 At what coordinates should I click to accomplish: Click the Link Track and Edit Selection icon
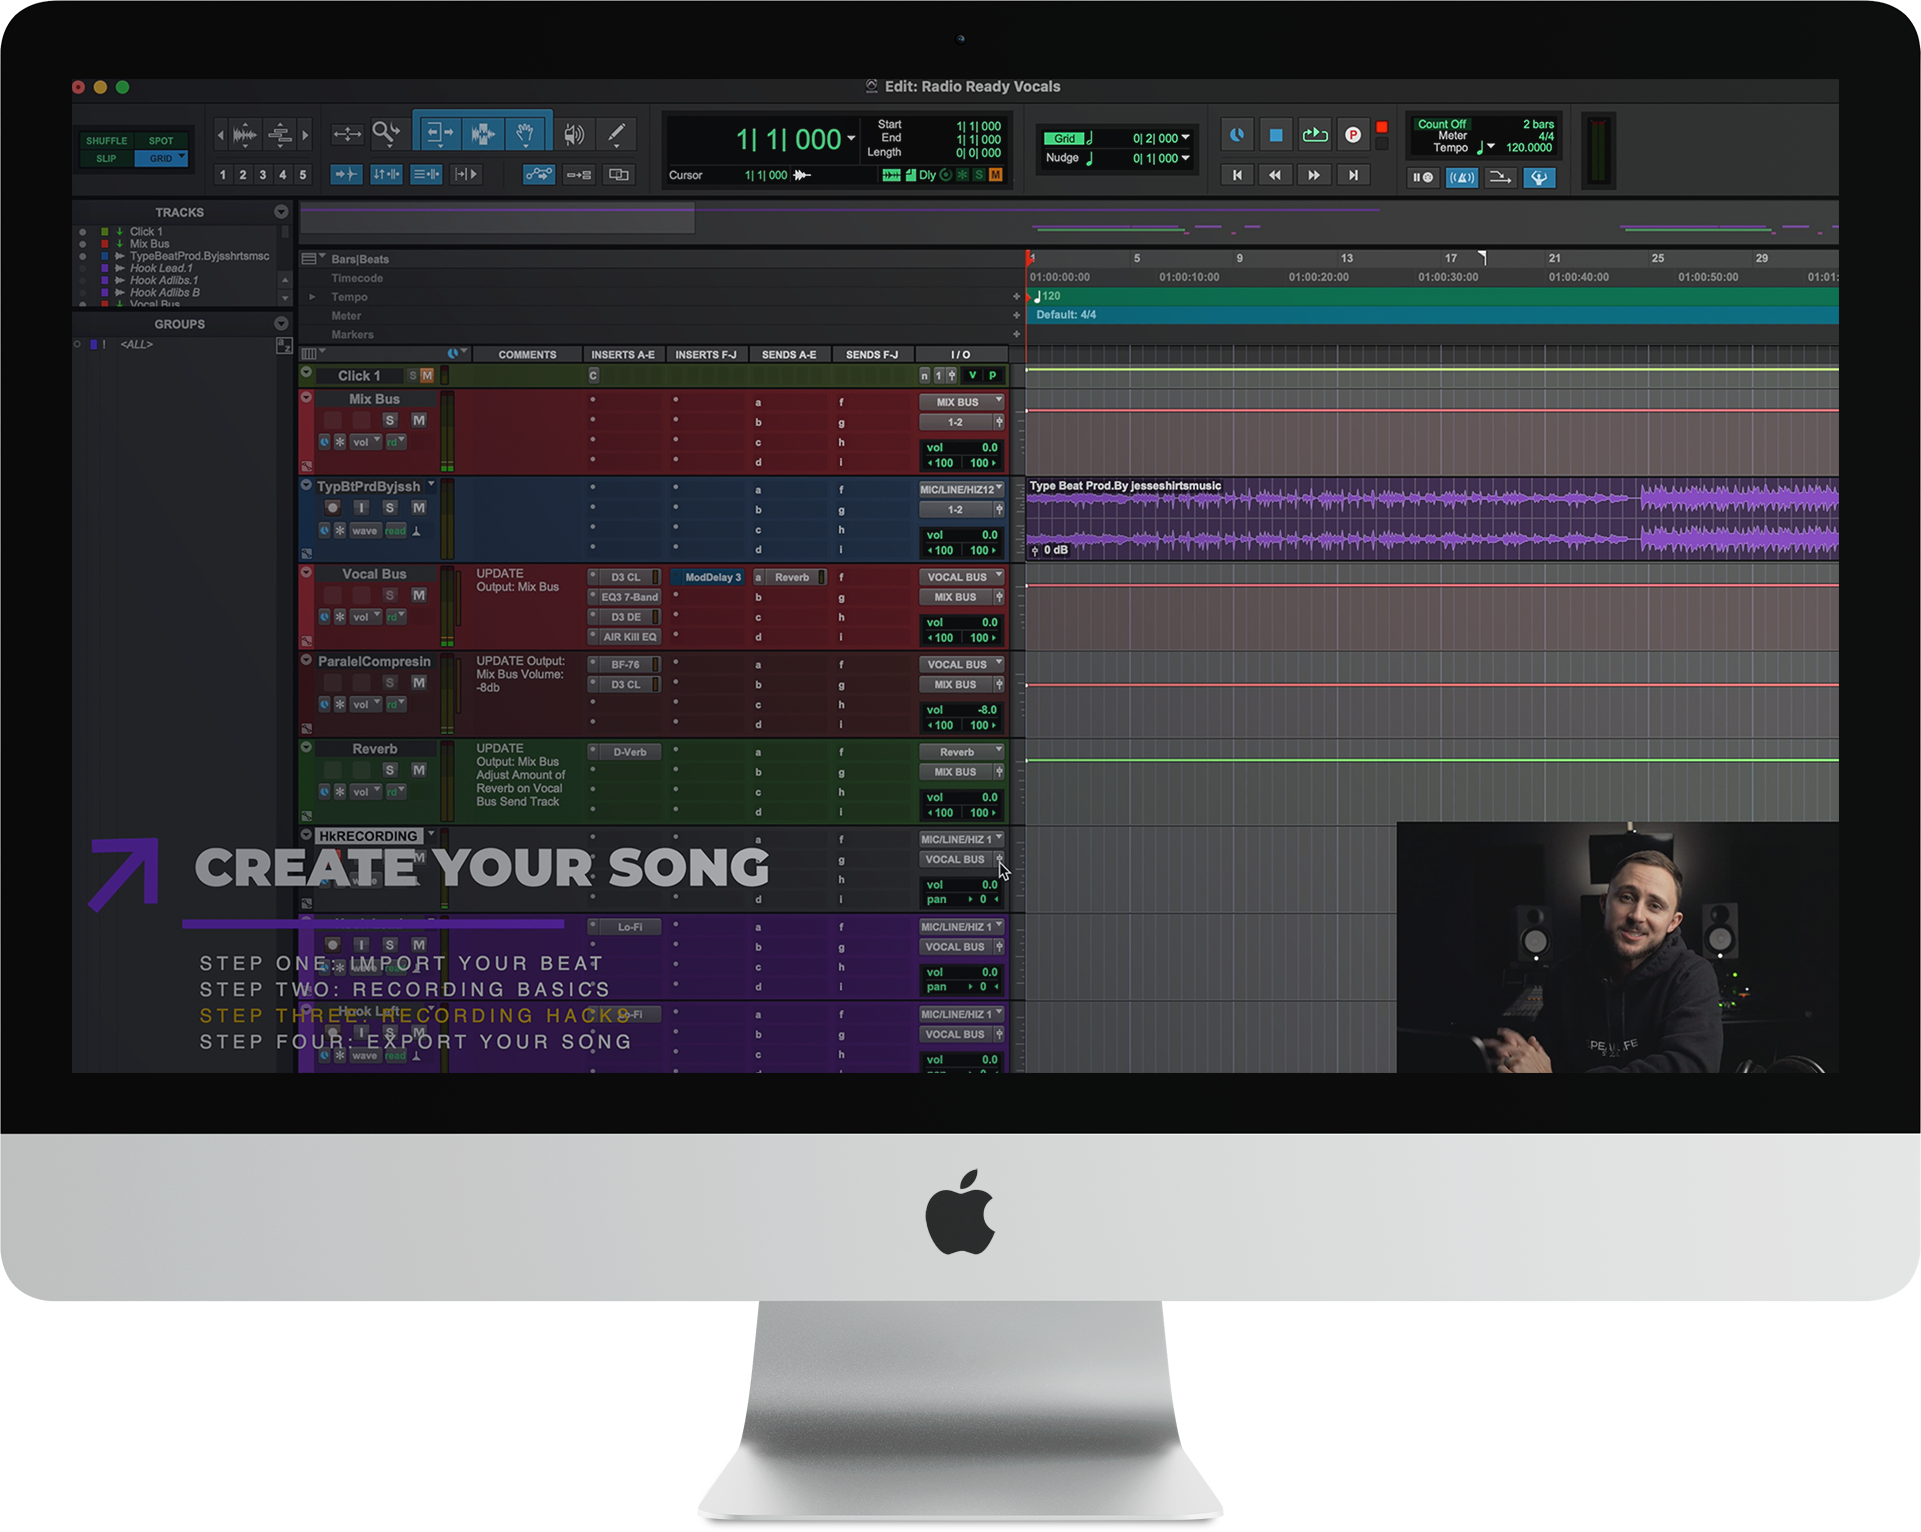click(x=427, y=174)
